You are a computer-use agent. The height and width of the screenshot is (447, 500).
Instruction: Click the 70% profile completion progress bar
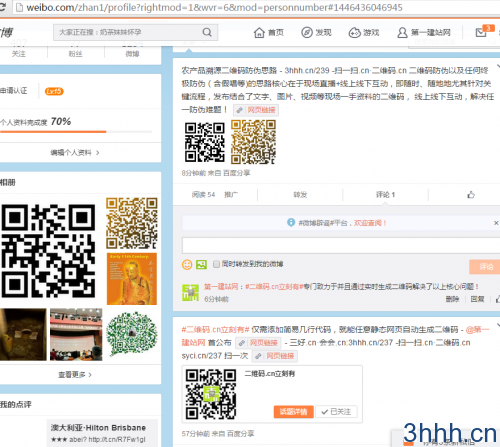(76, 132)
